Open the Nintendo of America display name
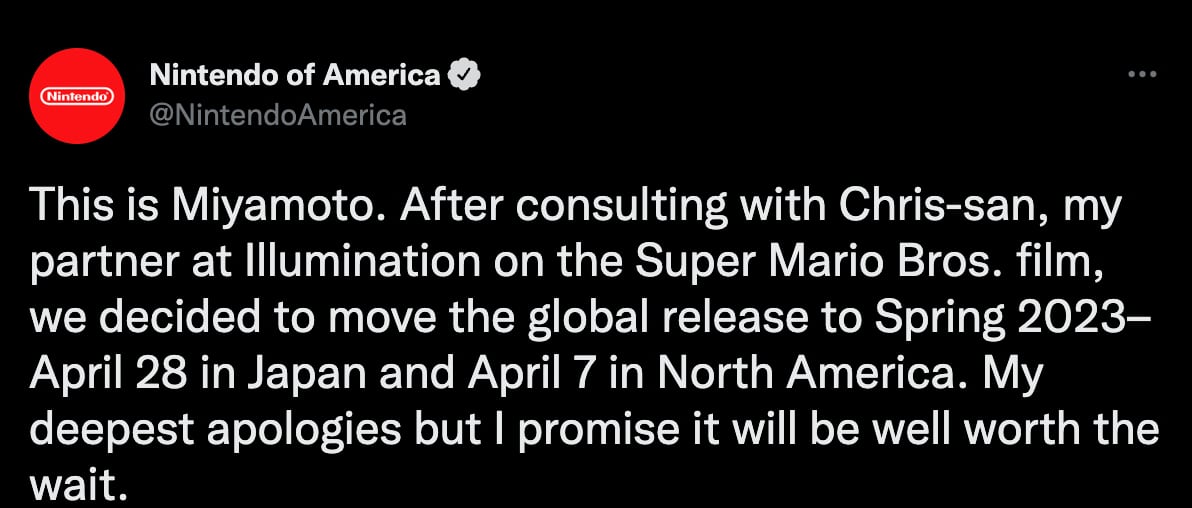Image resolution: width=1192 pixels, height=508 pixels. [294, 75]
